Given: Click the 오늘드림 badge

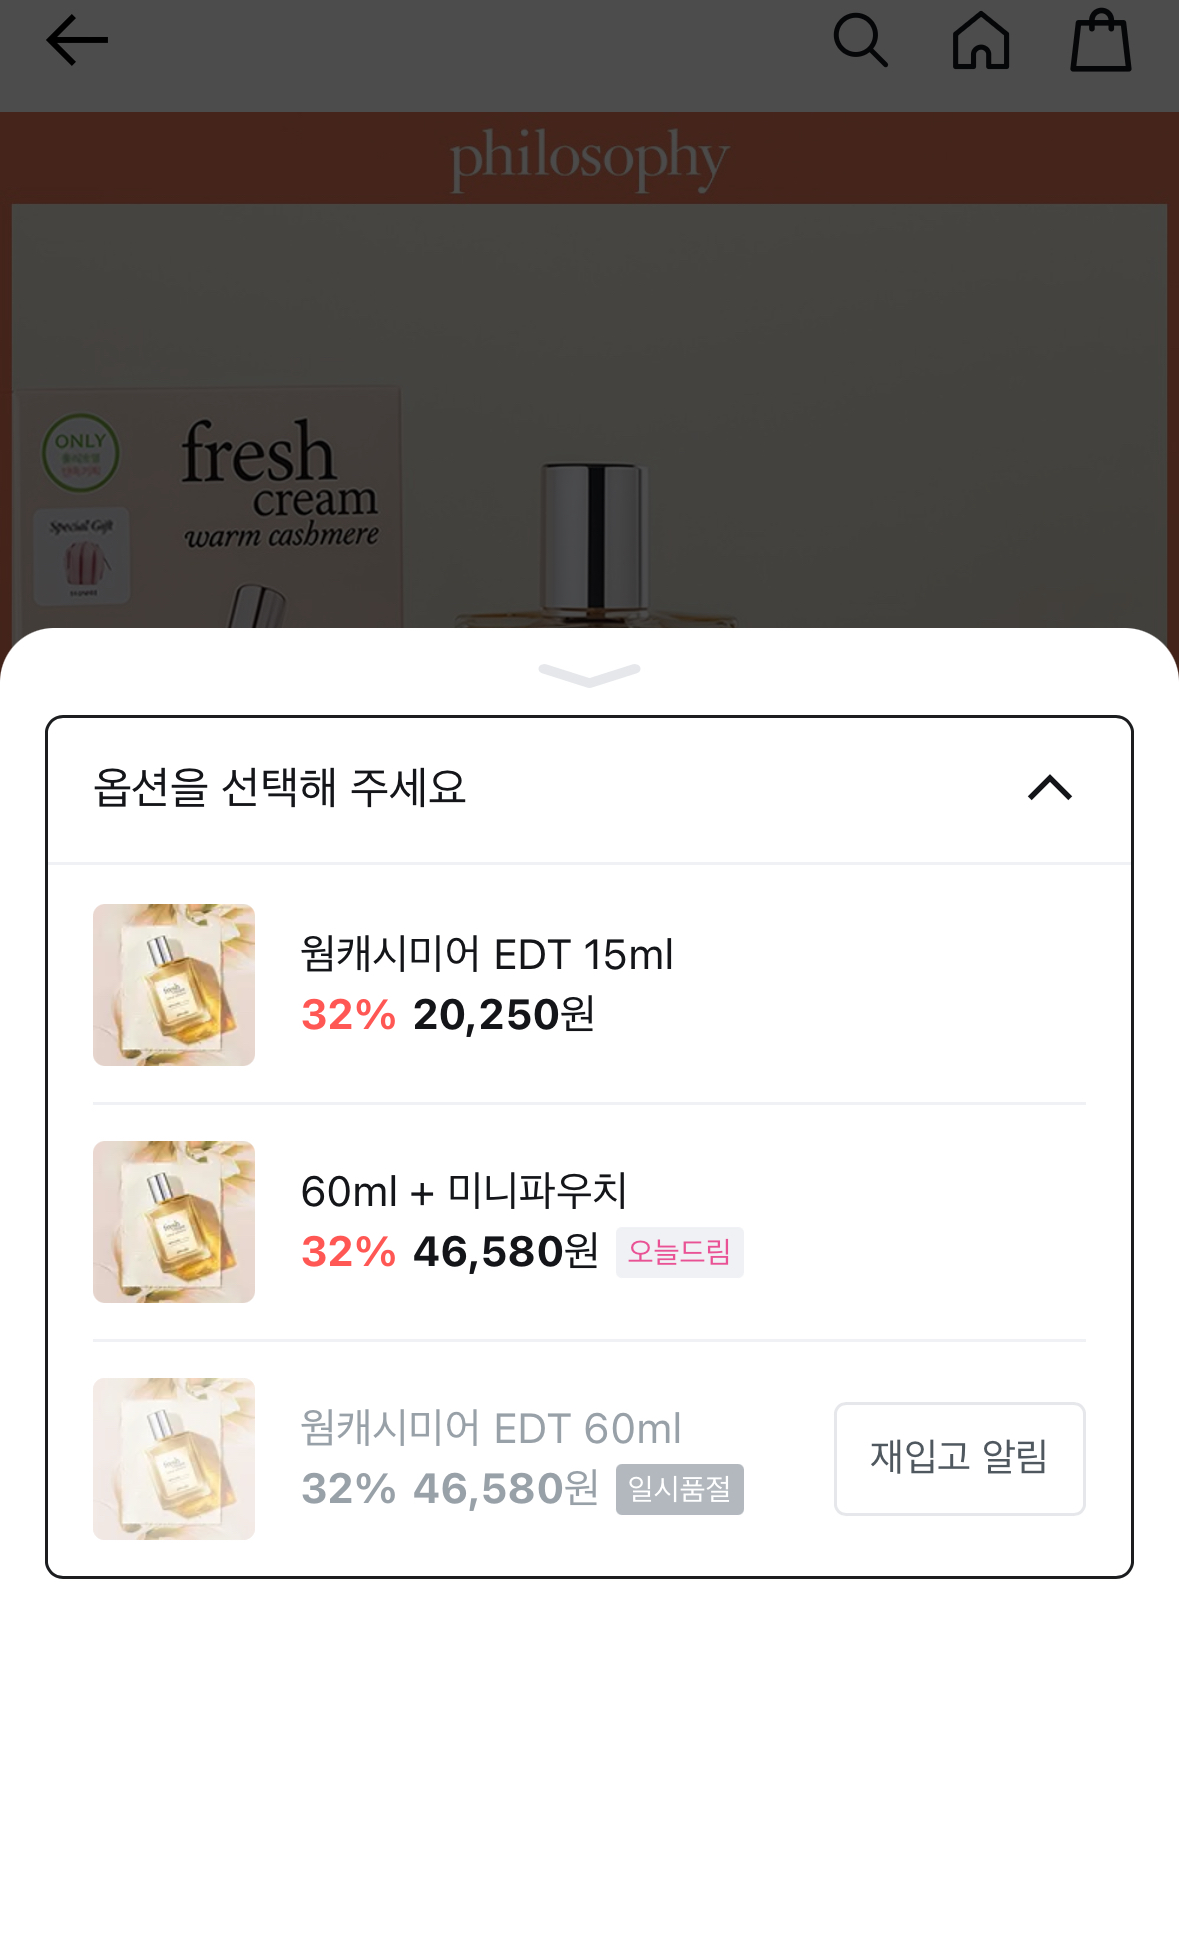Looking at the screenshot, I should [680, 1252].
